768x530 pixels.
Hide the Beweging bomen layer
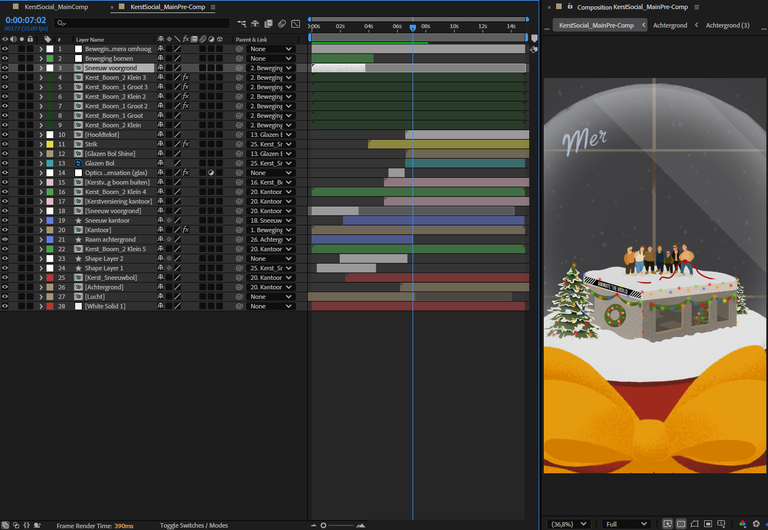(5, 58)
